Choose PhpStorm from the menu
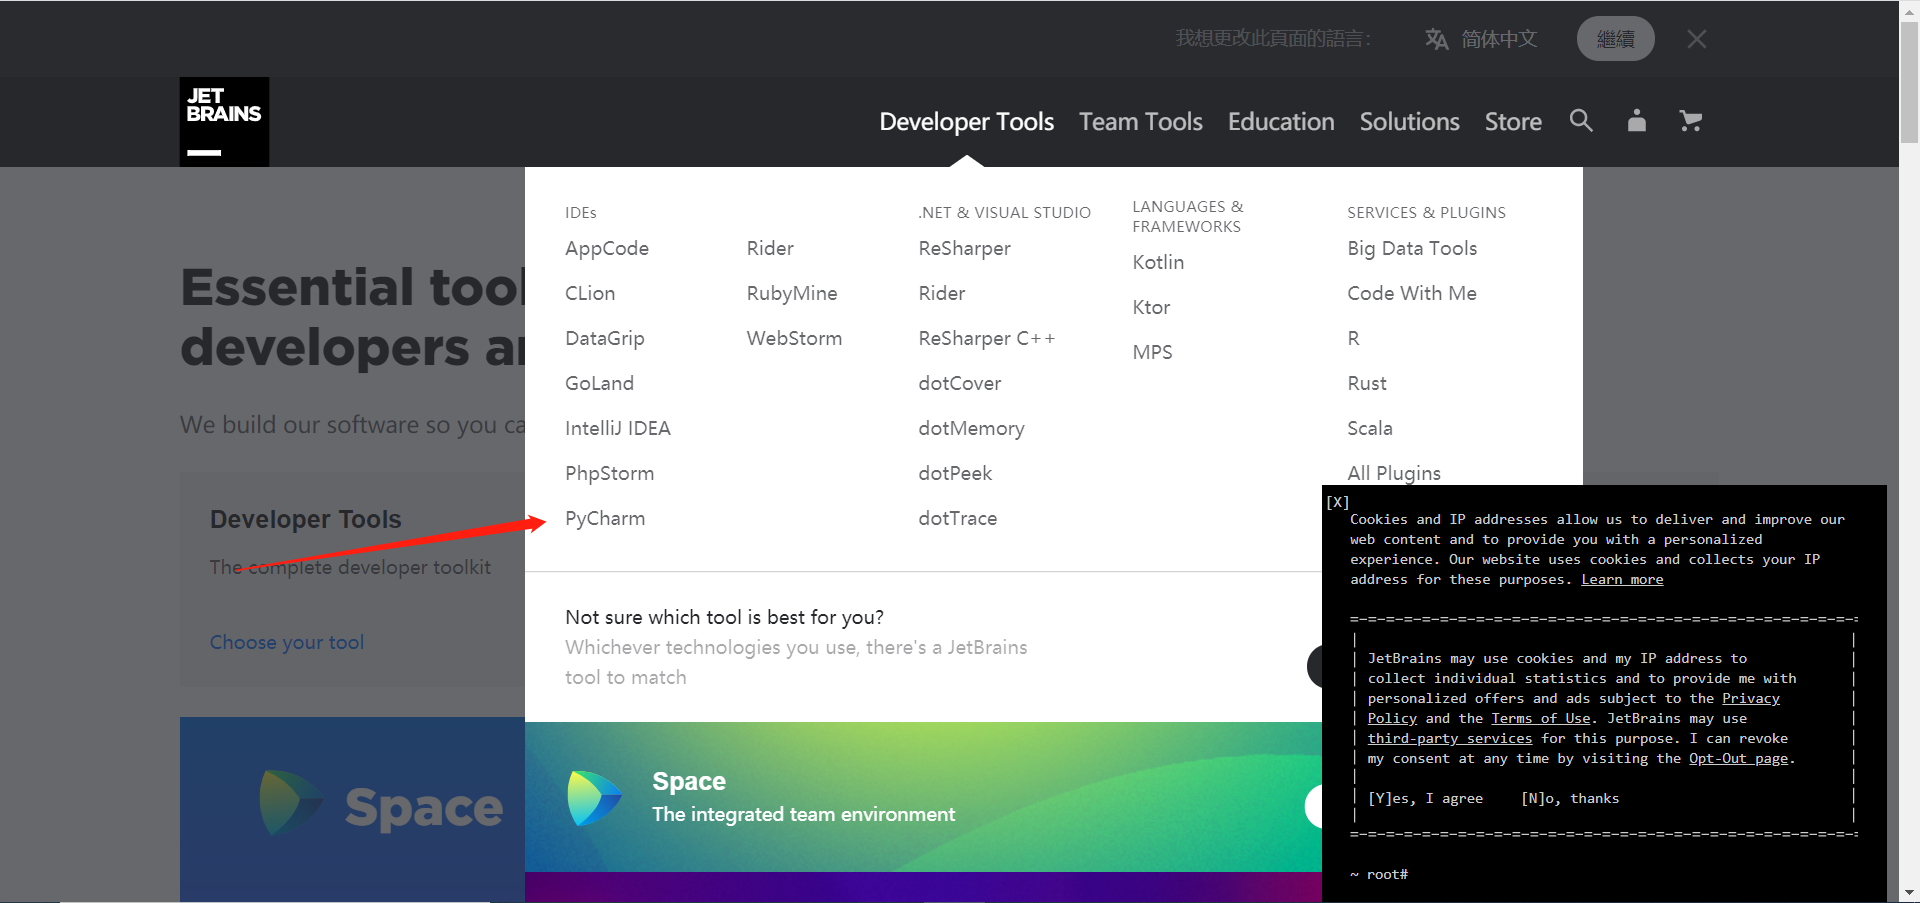 609,473
